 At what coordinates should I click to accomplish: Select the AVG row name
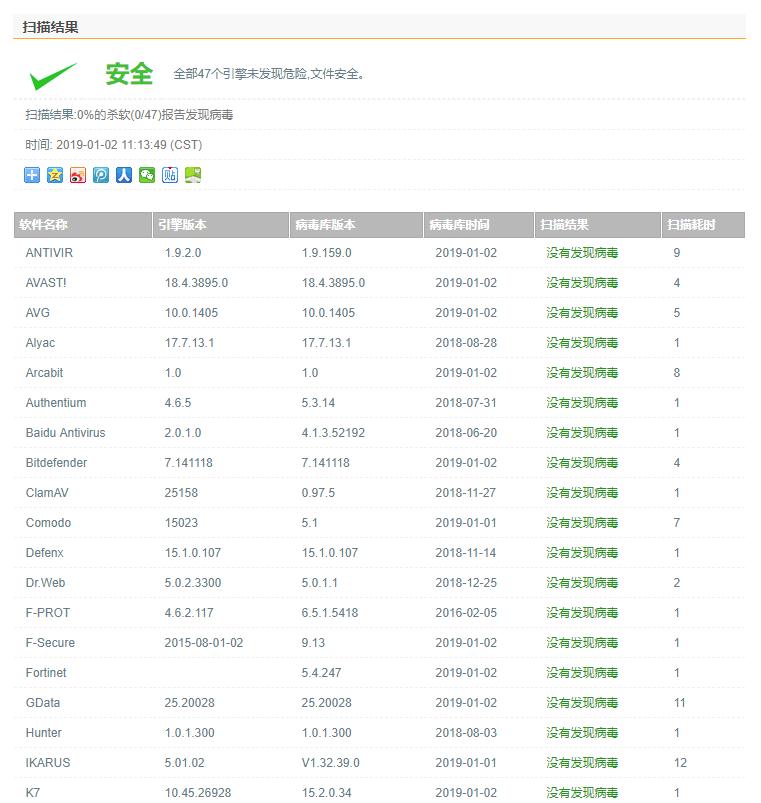[37, 312]
